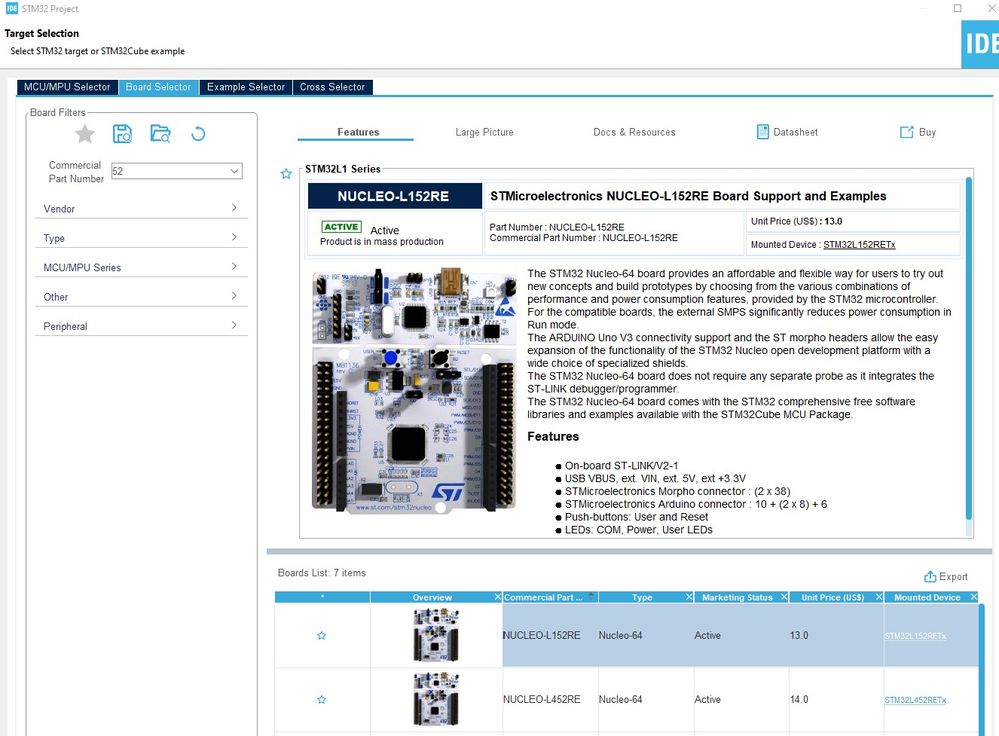
Task: Click the boards list vertical scrollbar
Action: pos(982,669)
